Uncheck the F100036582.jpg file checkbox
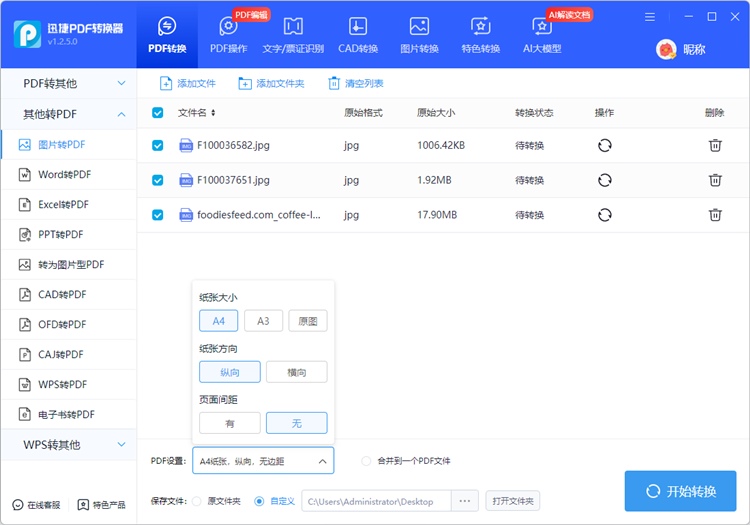The height and width of the screenshot is (525, 750). [x=158, y=145]
